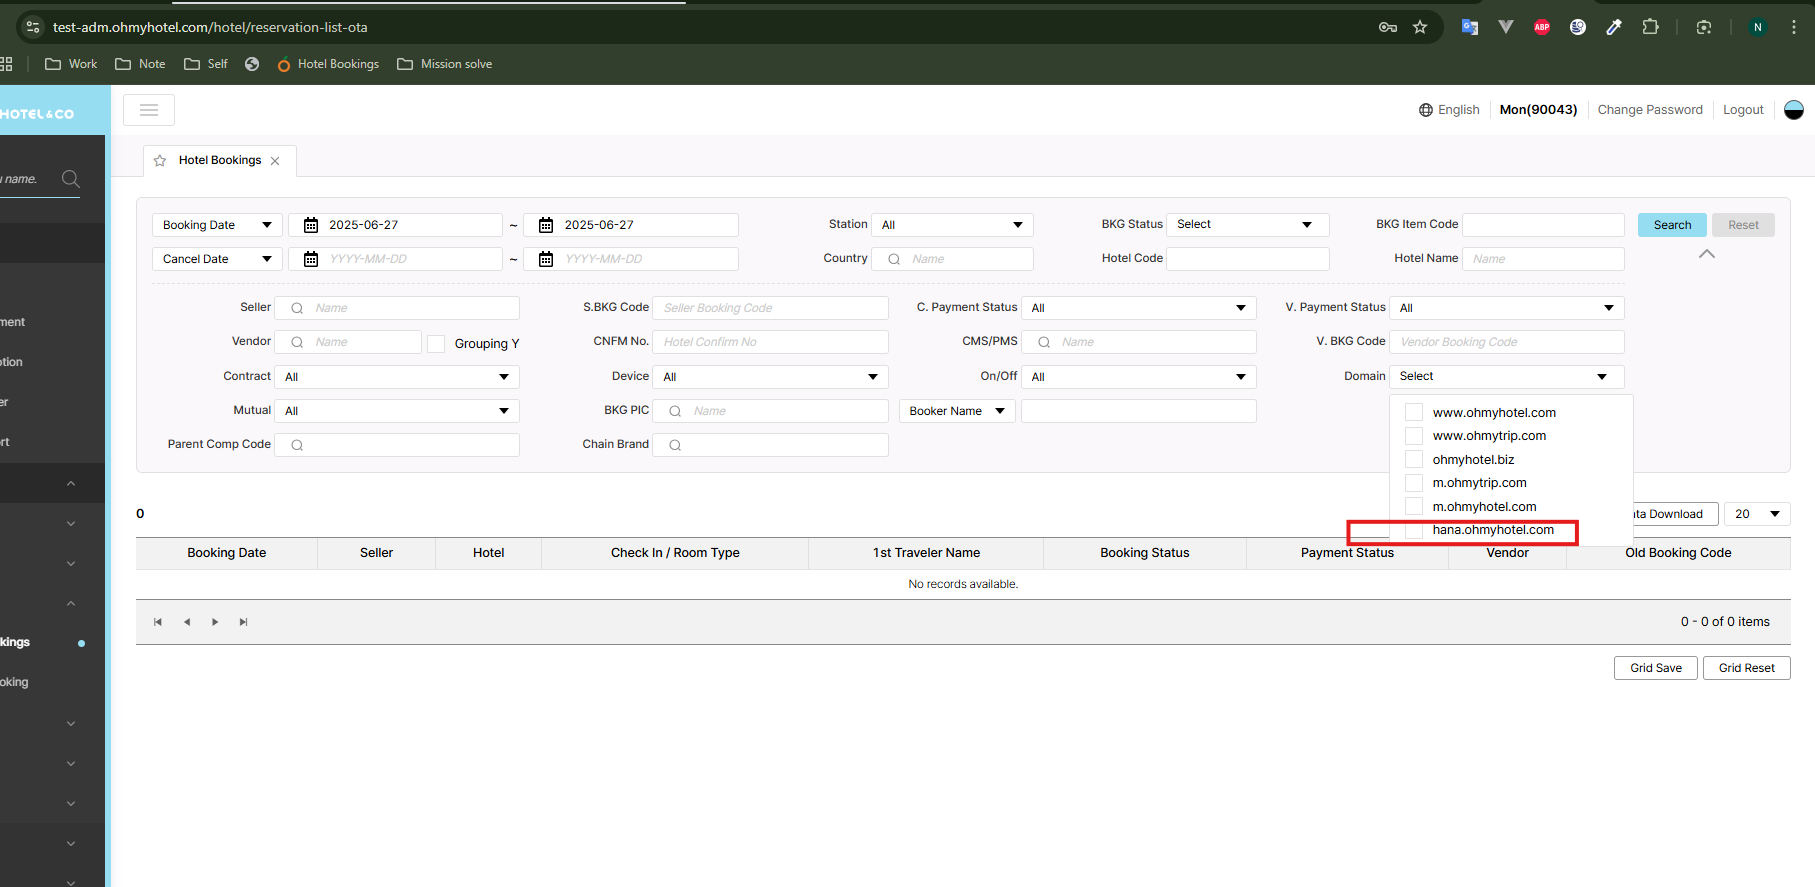Close the Hotel Bookings tab
Image resolution: width=1815 pixels, height=887 pixels.
pos(275,161)
